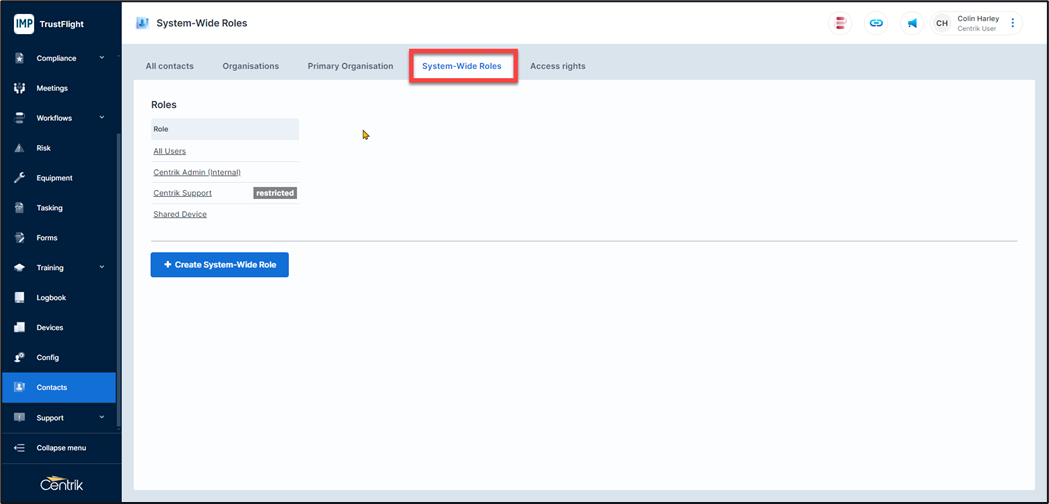Click the System-Wide Roles page title
Screen dimensions: 1049x504
[x=202, y=23]
